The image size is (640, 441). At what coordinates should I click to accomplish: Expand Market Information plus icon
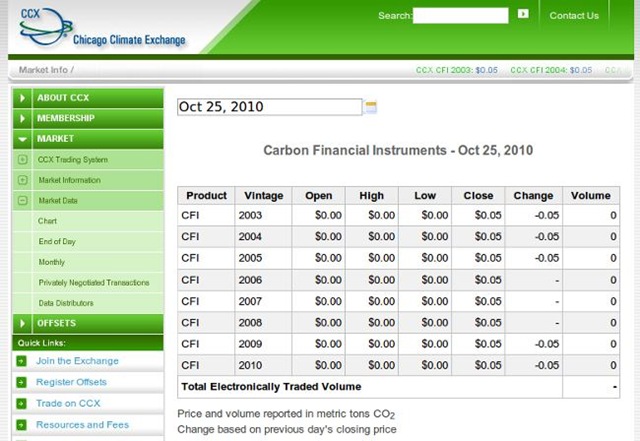(23, 180)
